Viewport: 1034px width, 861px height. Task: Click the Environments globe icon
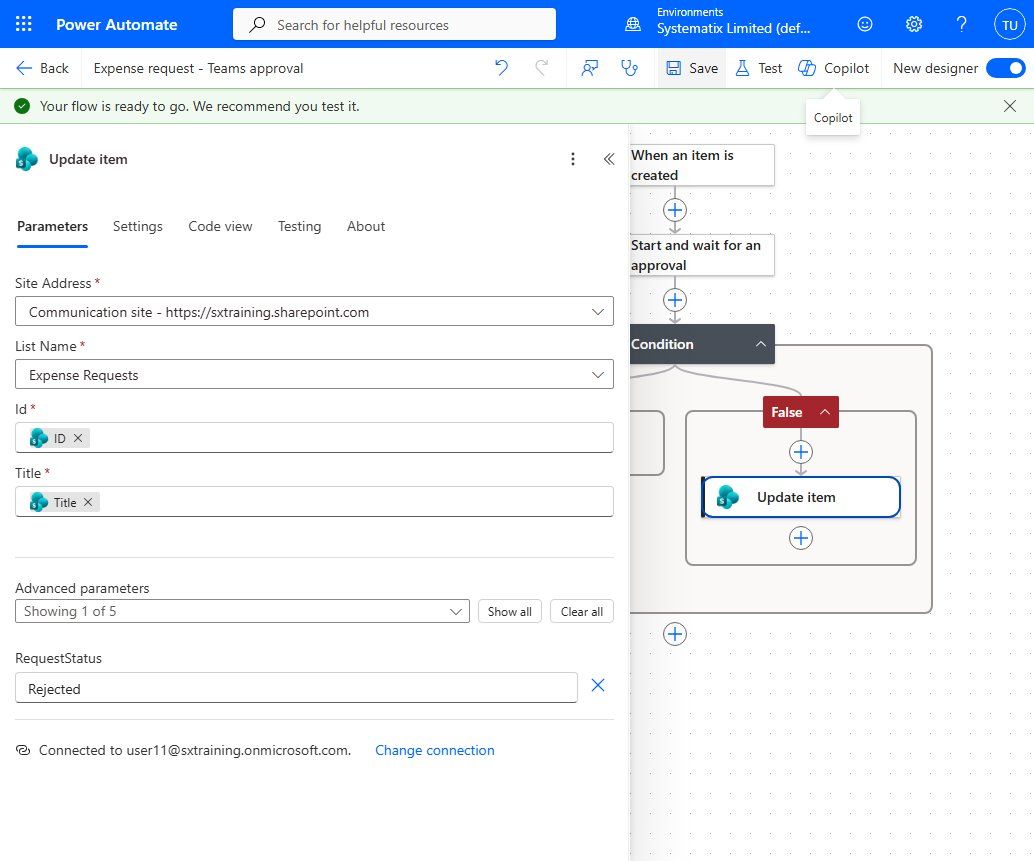632,24
